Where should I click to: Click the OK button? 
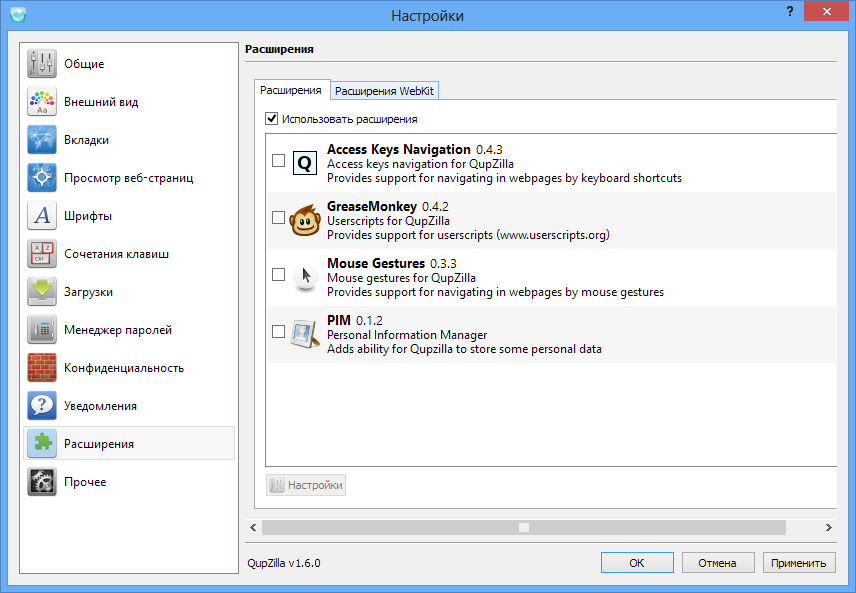point(637,562)
